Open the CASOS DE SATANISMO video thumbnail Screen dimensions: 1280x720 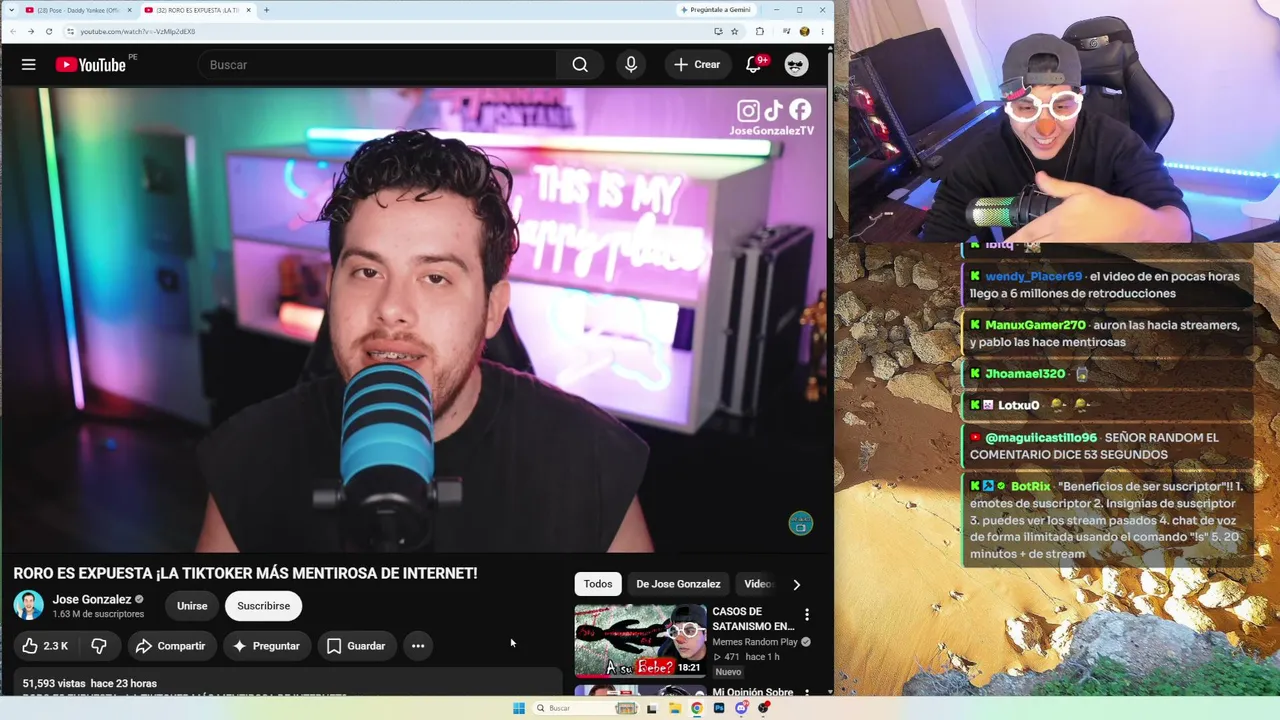[640, 641]
